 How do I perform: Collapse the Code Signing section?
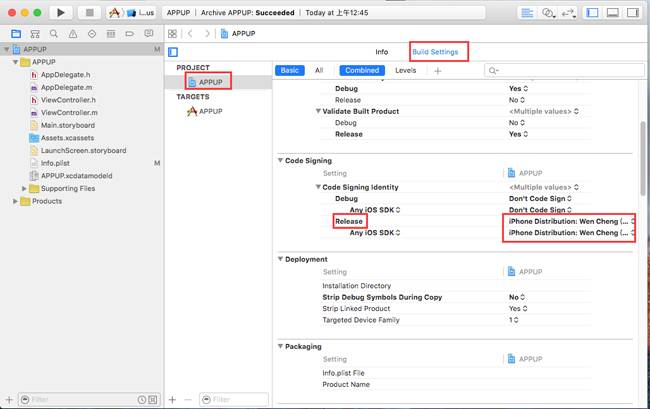pos(281,160)
